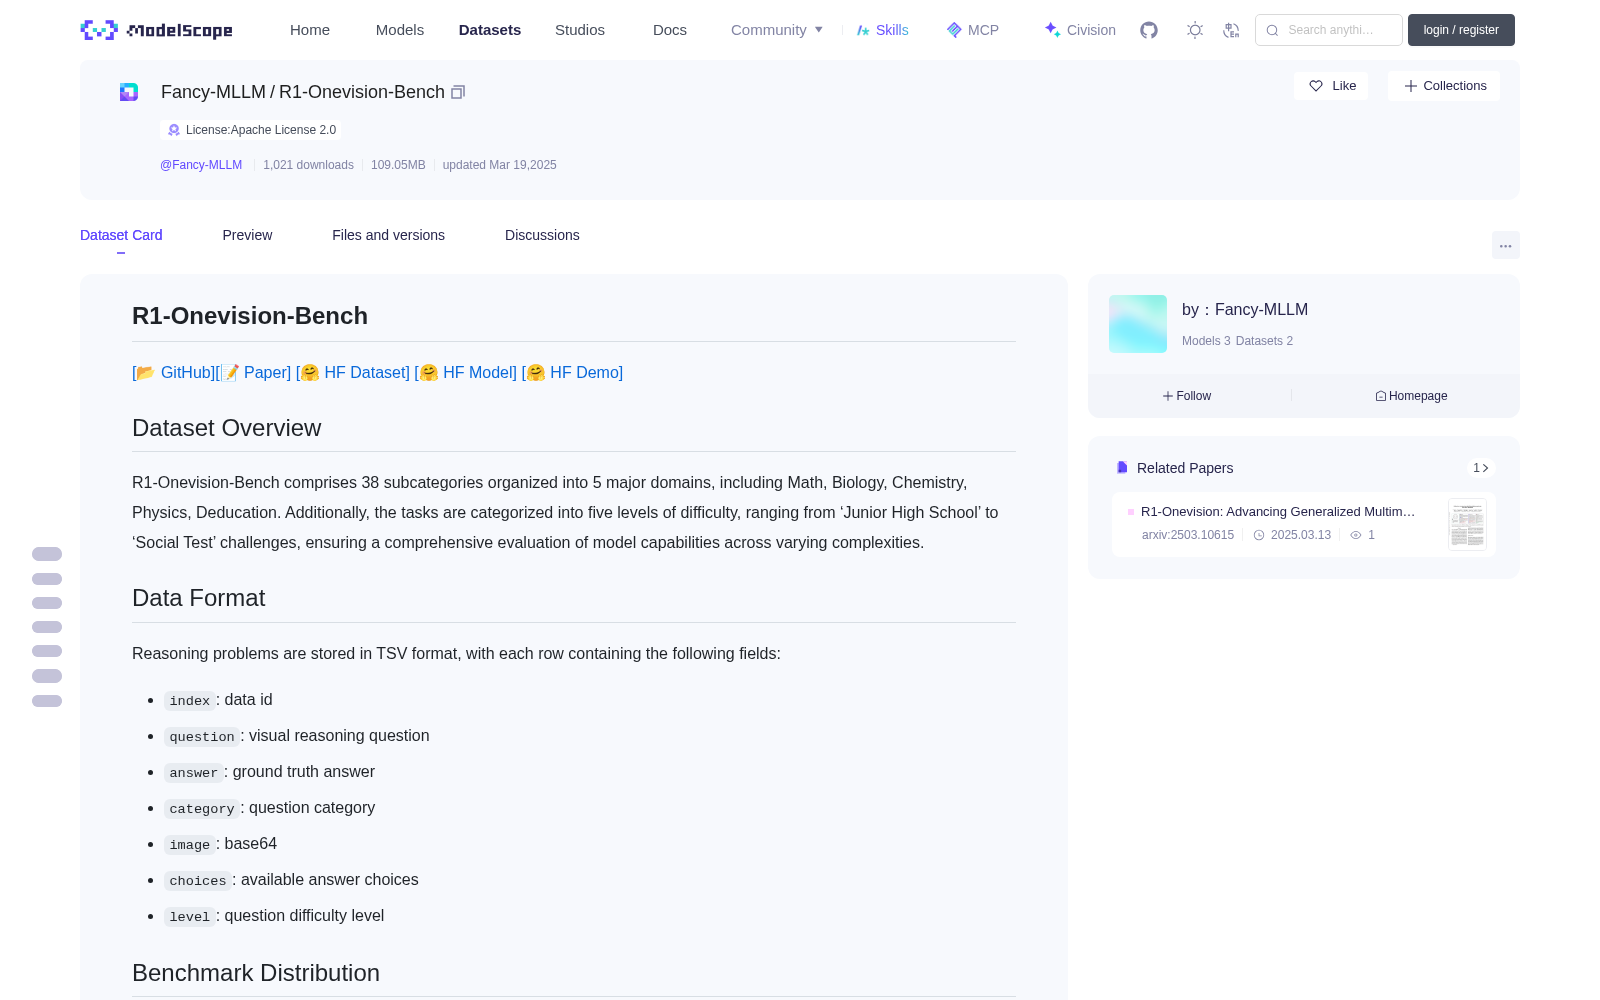Click the 'Models 3' count text
Image resolution: width=1600 pixels, height=1000 pixels.
(x=1206, y=341)
